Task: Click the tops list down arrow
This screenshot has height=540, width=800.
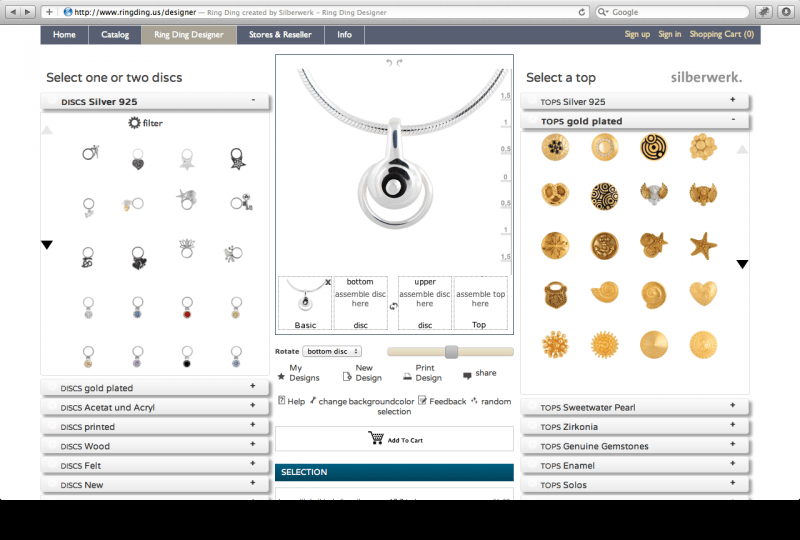Action: 742,264
